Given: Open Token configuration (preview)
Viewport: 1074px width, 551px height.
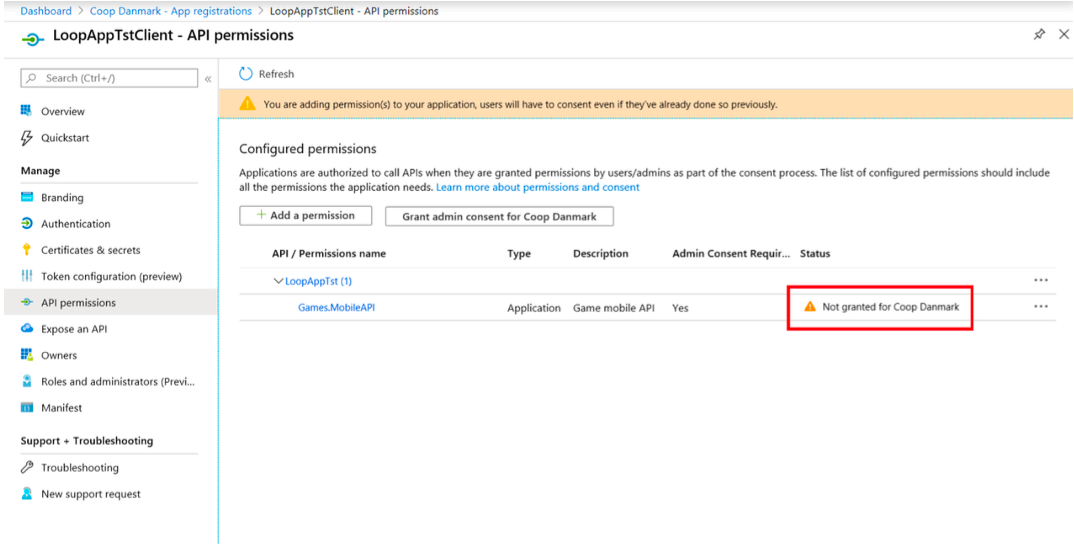Looking at the screenshot, I should (110, 276).
